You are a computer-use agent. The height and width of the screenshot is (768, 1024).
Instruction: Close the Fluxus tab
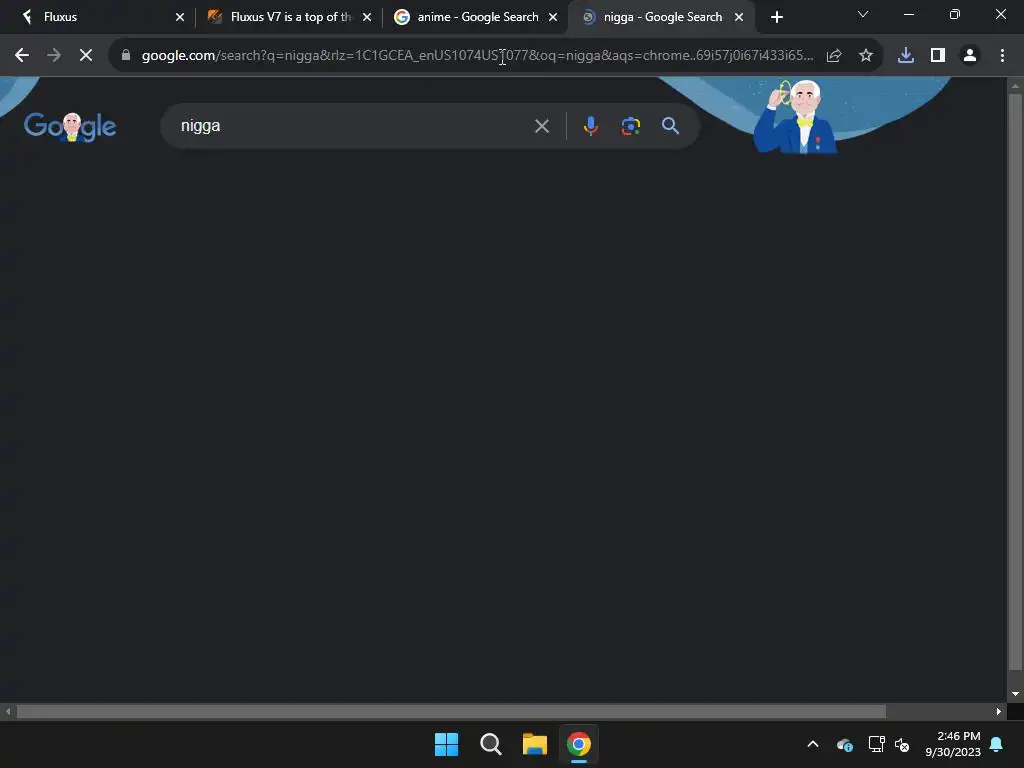coord(180,17)
